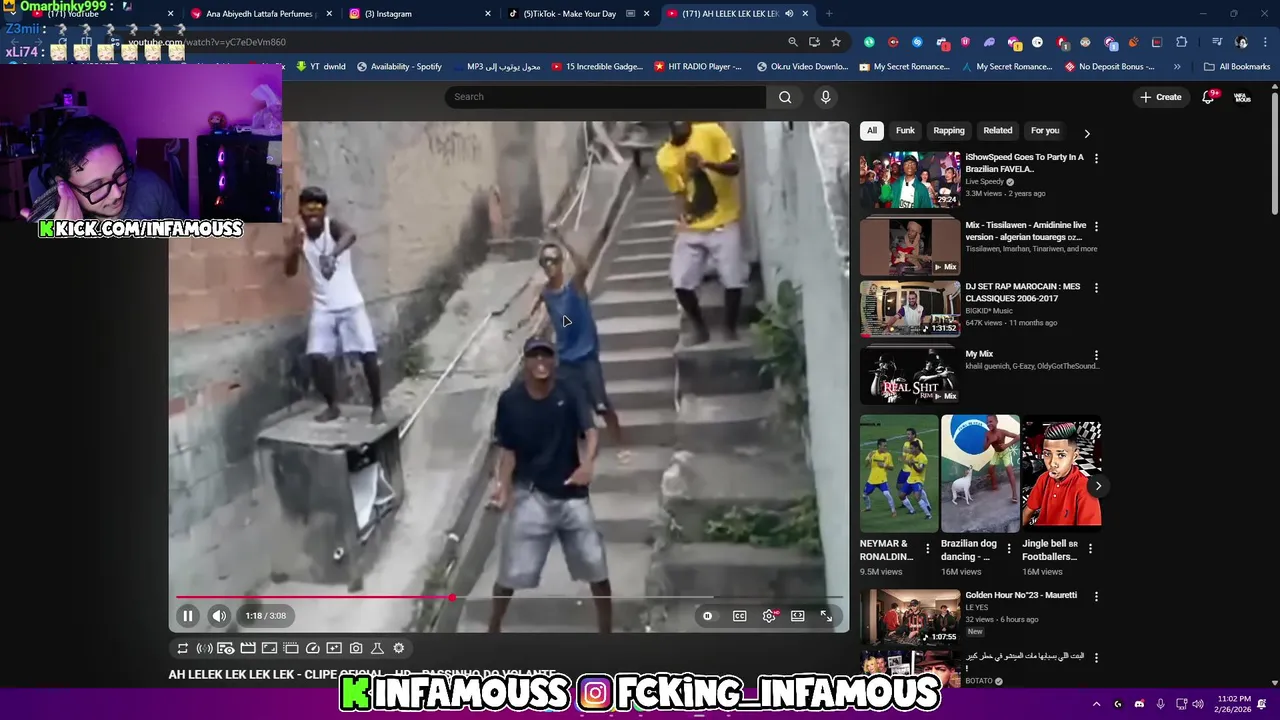Bookmark this page with the star icon
The height and width of the screenshot is (720, 1280).
click(x=836, y=42)
